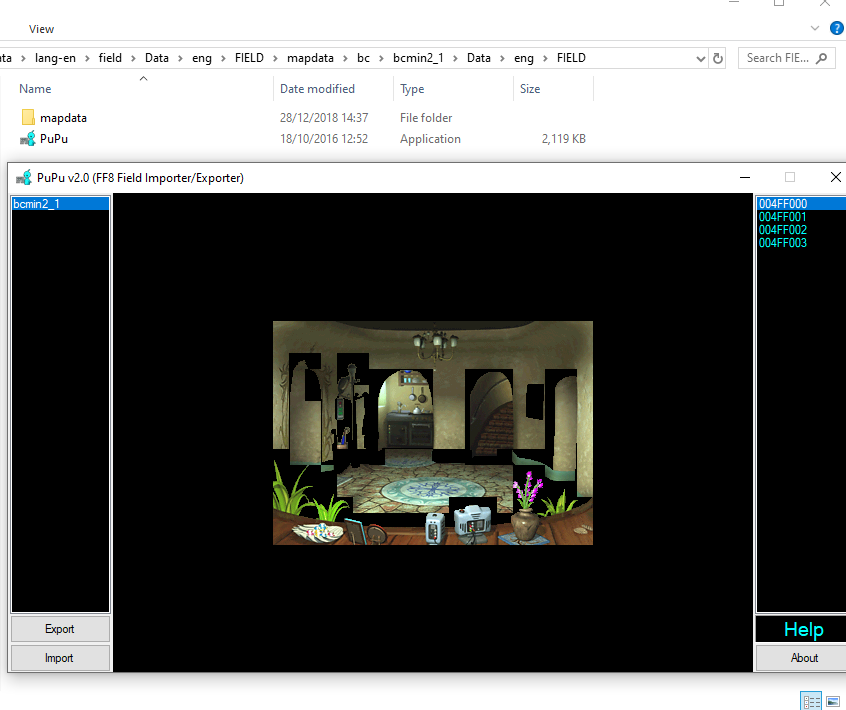Go to lang-en in the address path
This screenshot has width=846, height=710.
(55, 58)
